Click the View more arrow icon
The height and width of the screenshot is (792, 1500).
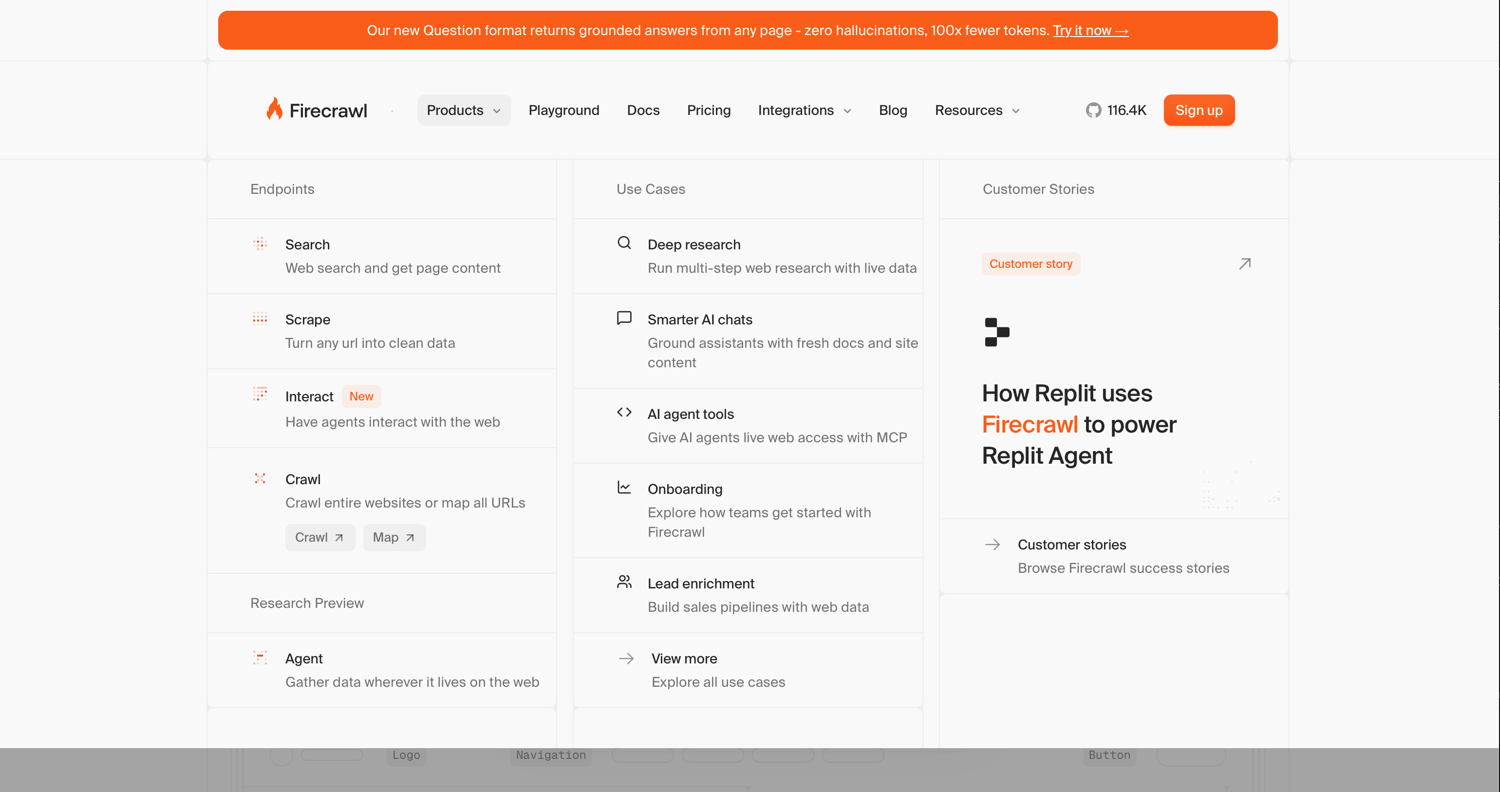[626, 658]
